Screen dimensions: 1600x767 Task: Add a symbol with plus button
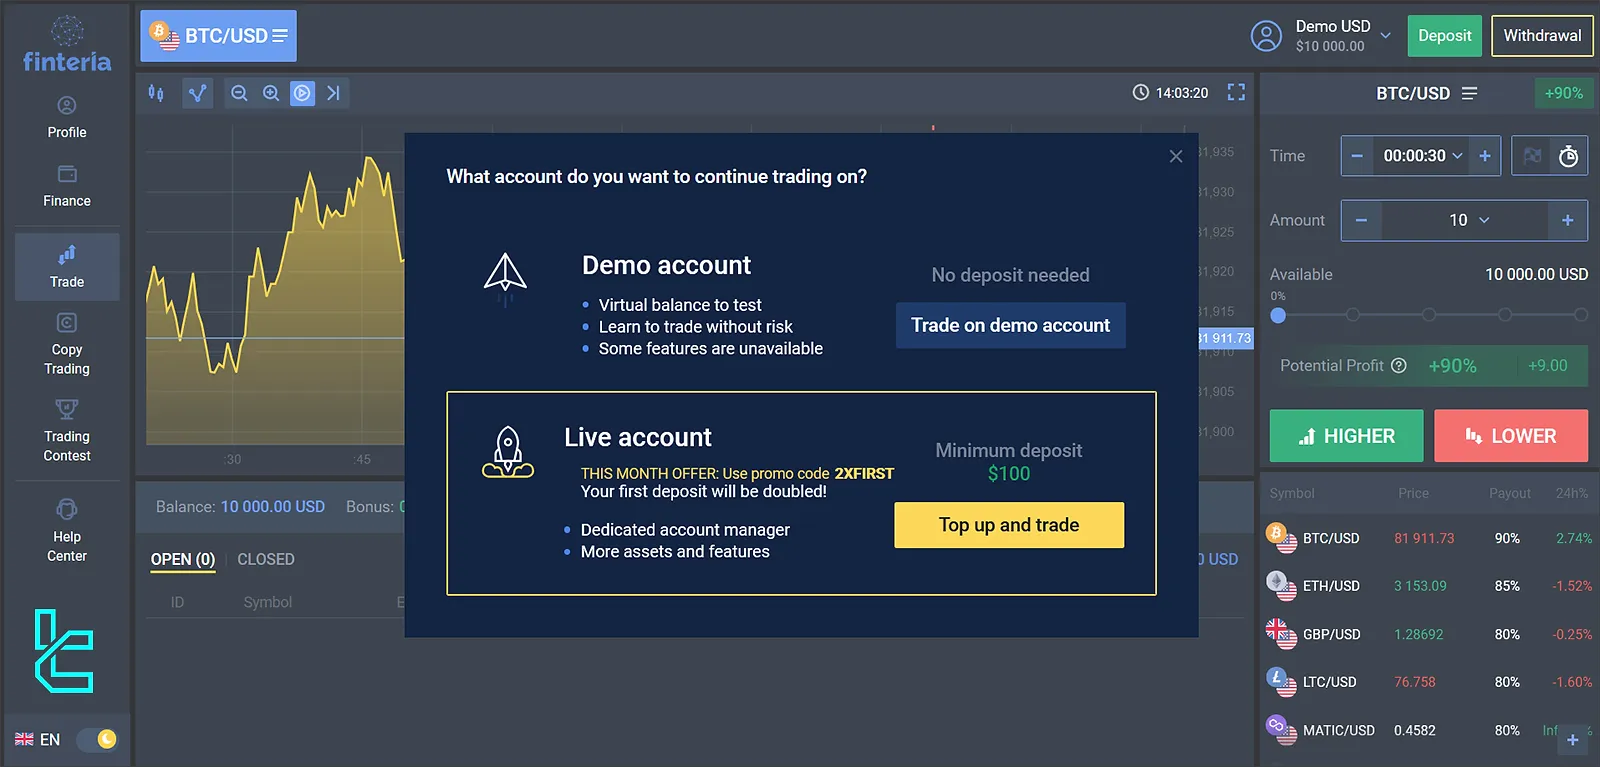(1573, 740)
